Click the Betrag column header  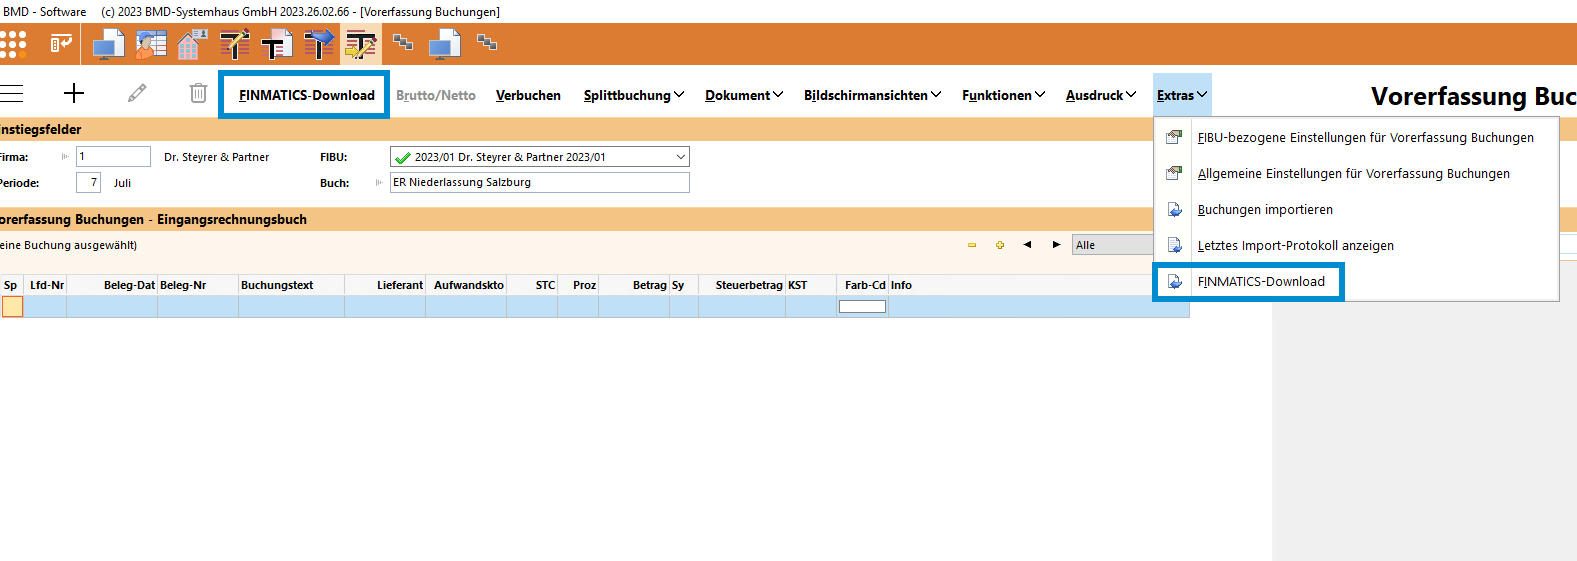click(x=634, y=285)
